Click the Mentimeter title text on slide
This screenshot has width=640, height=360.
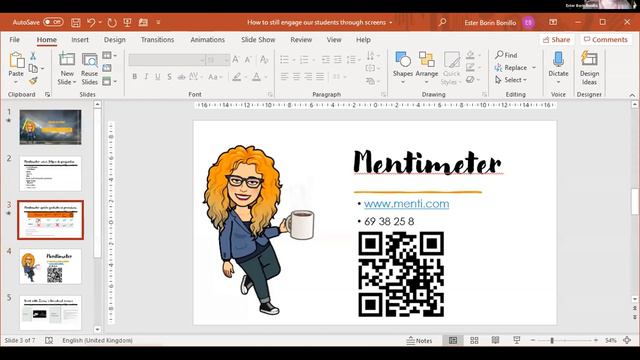pos(427,162)
